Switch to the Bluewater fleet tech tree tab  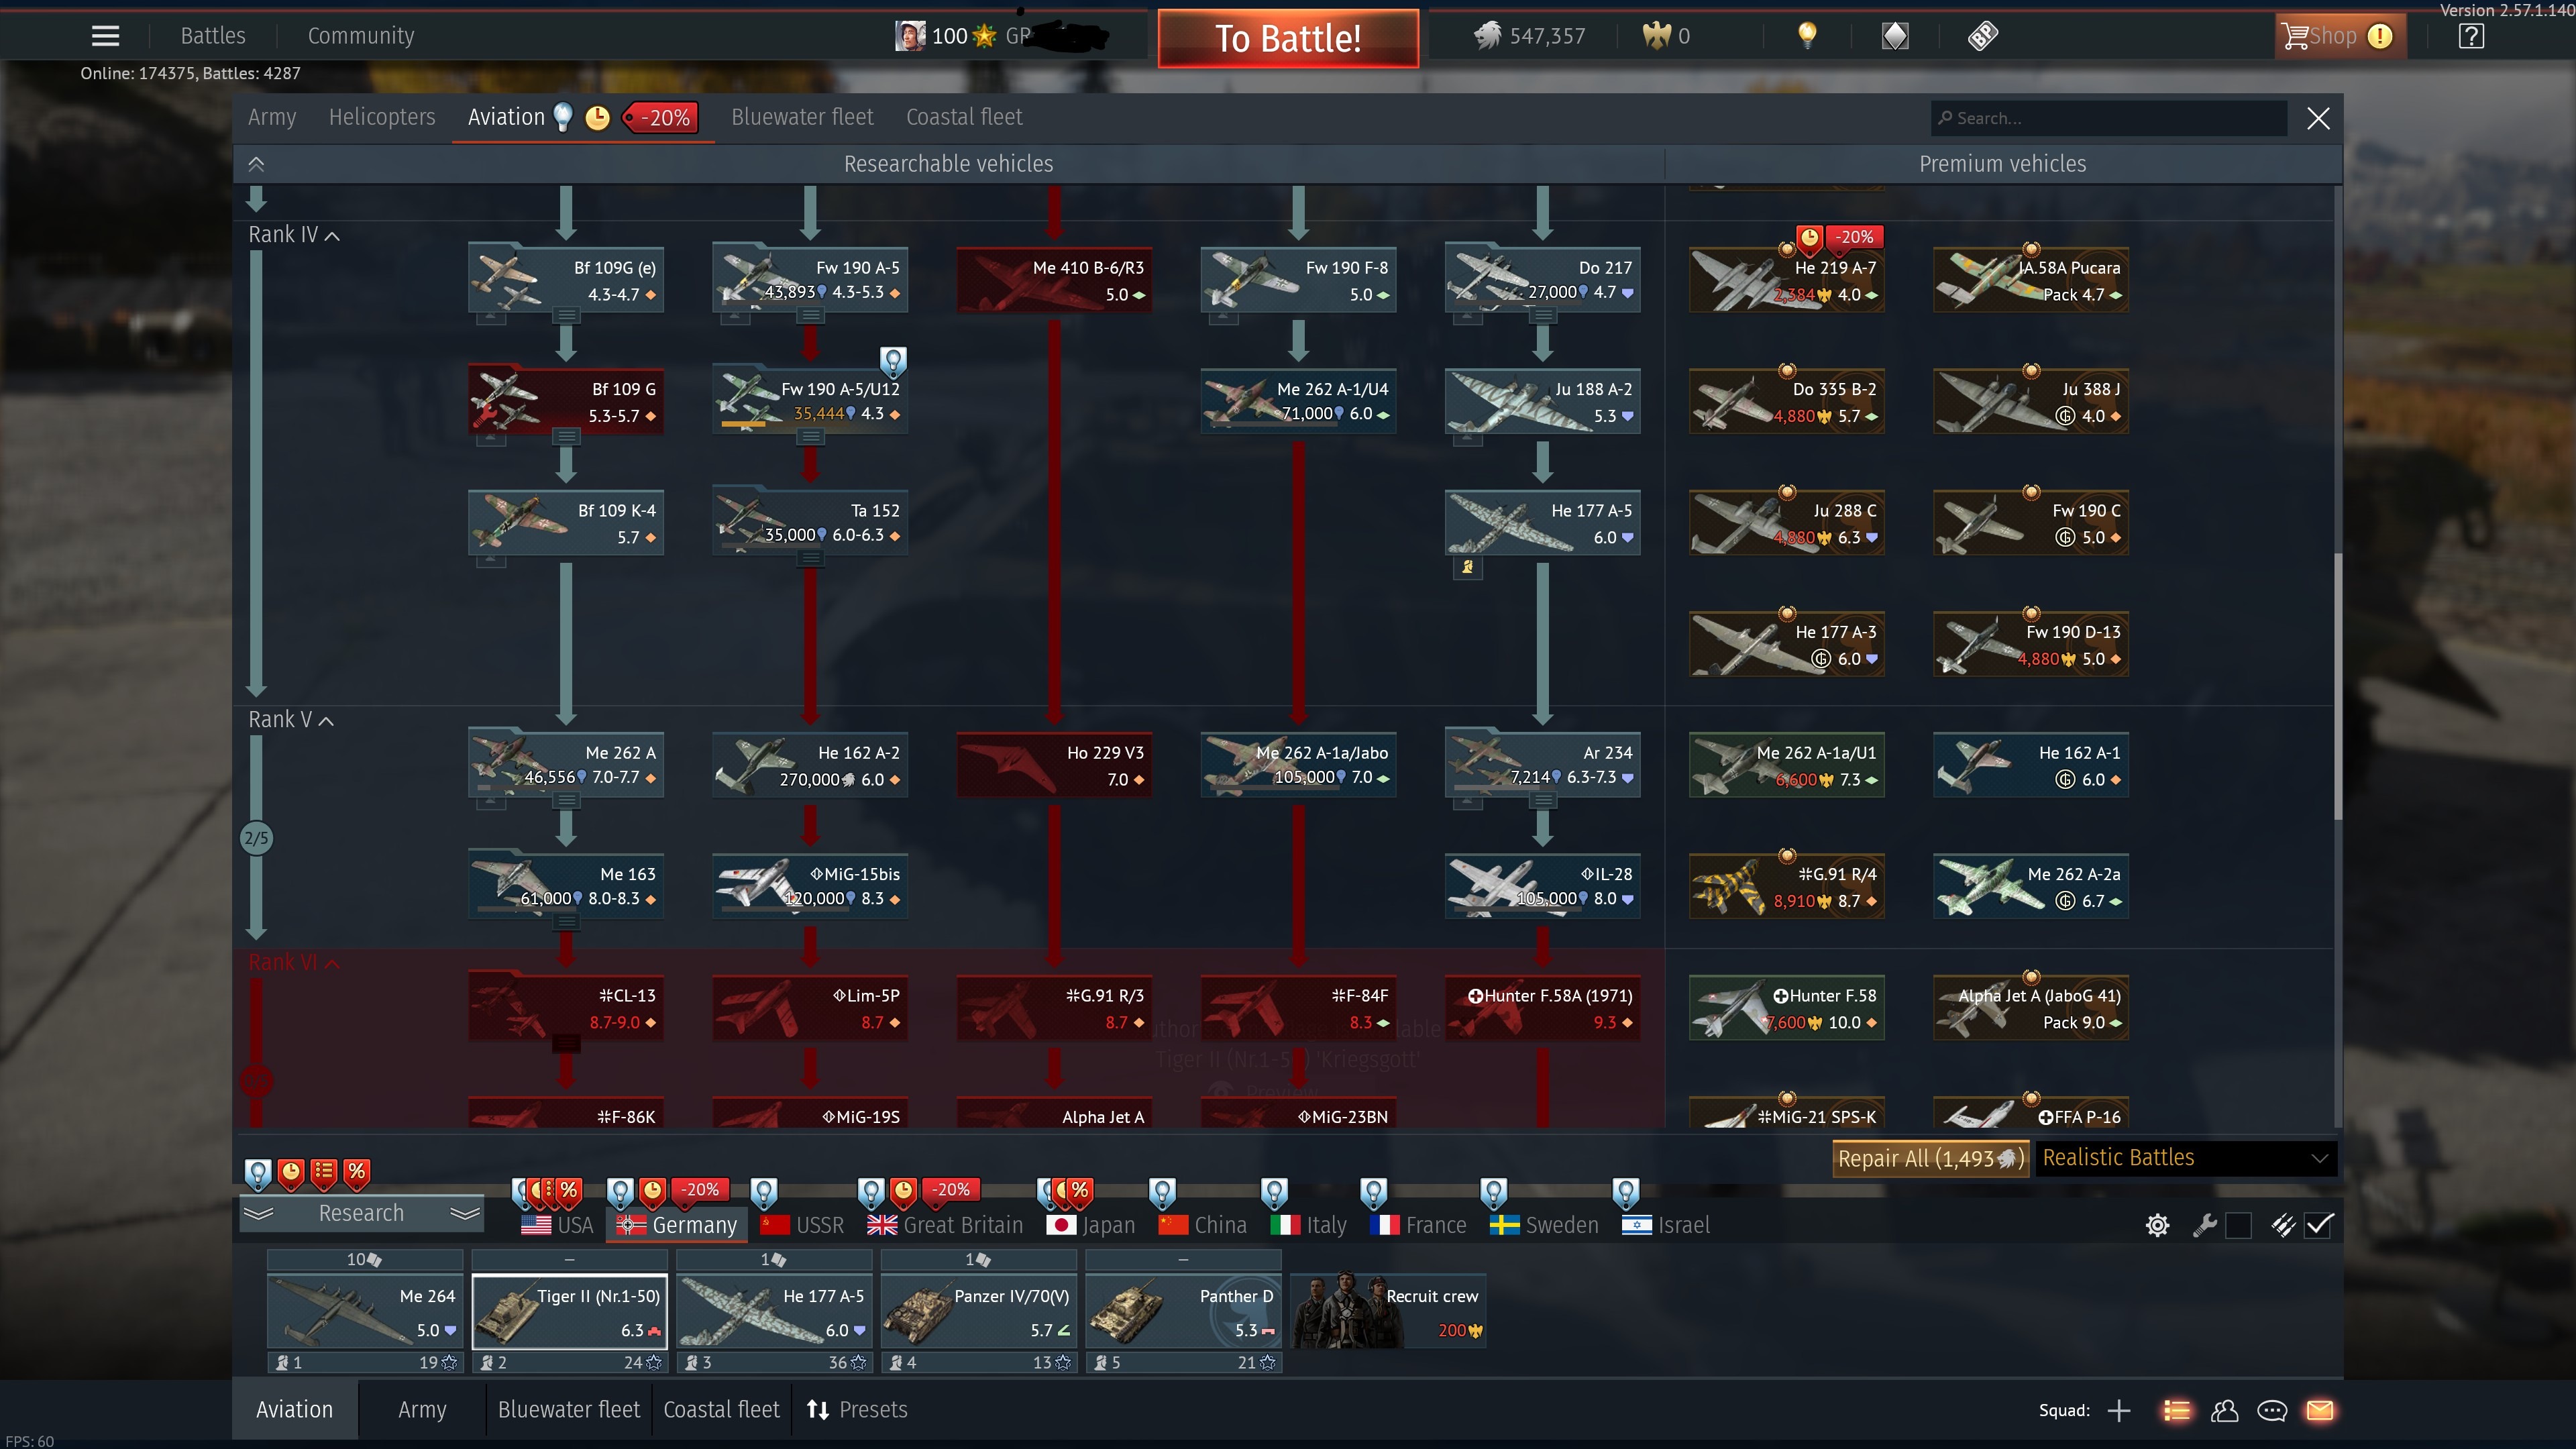click(x=802, y=118)
